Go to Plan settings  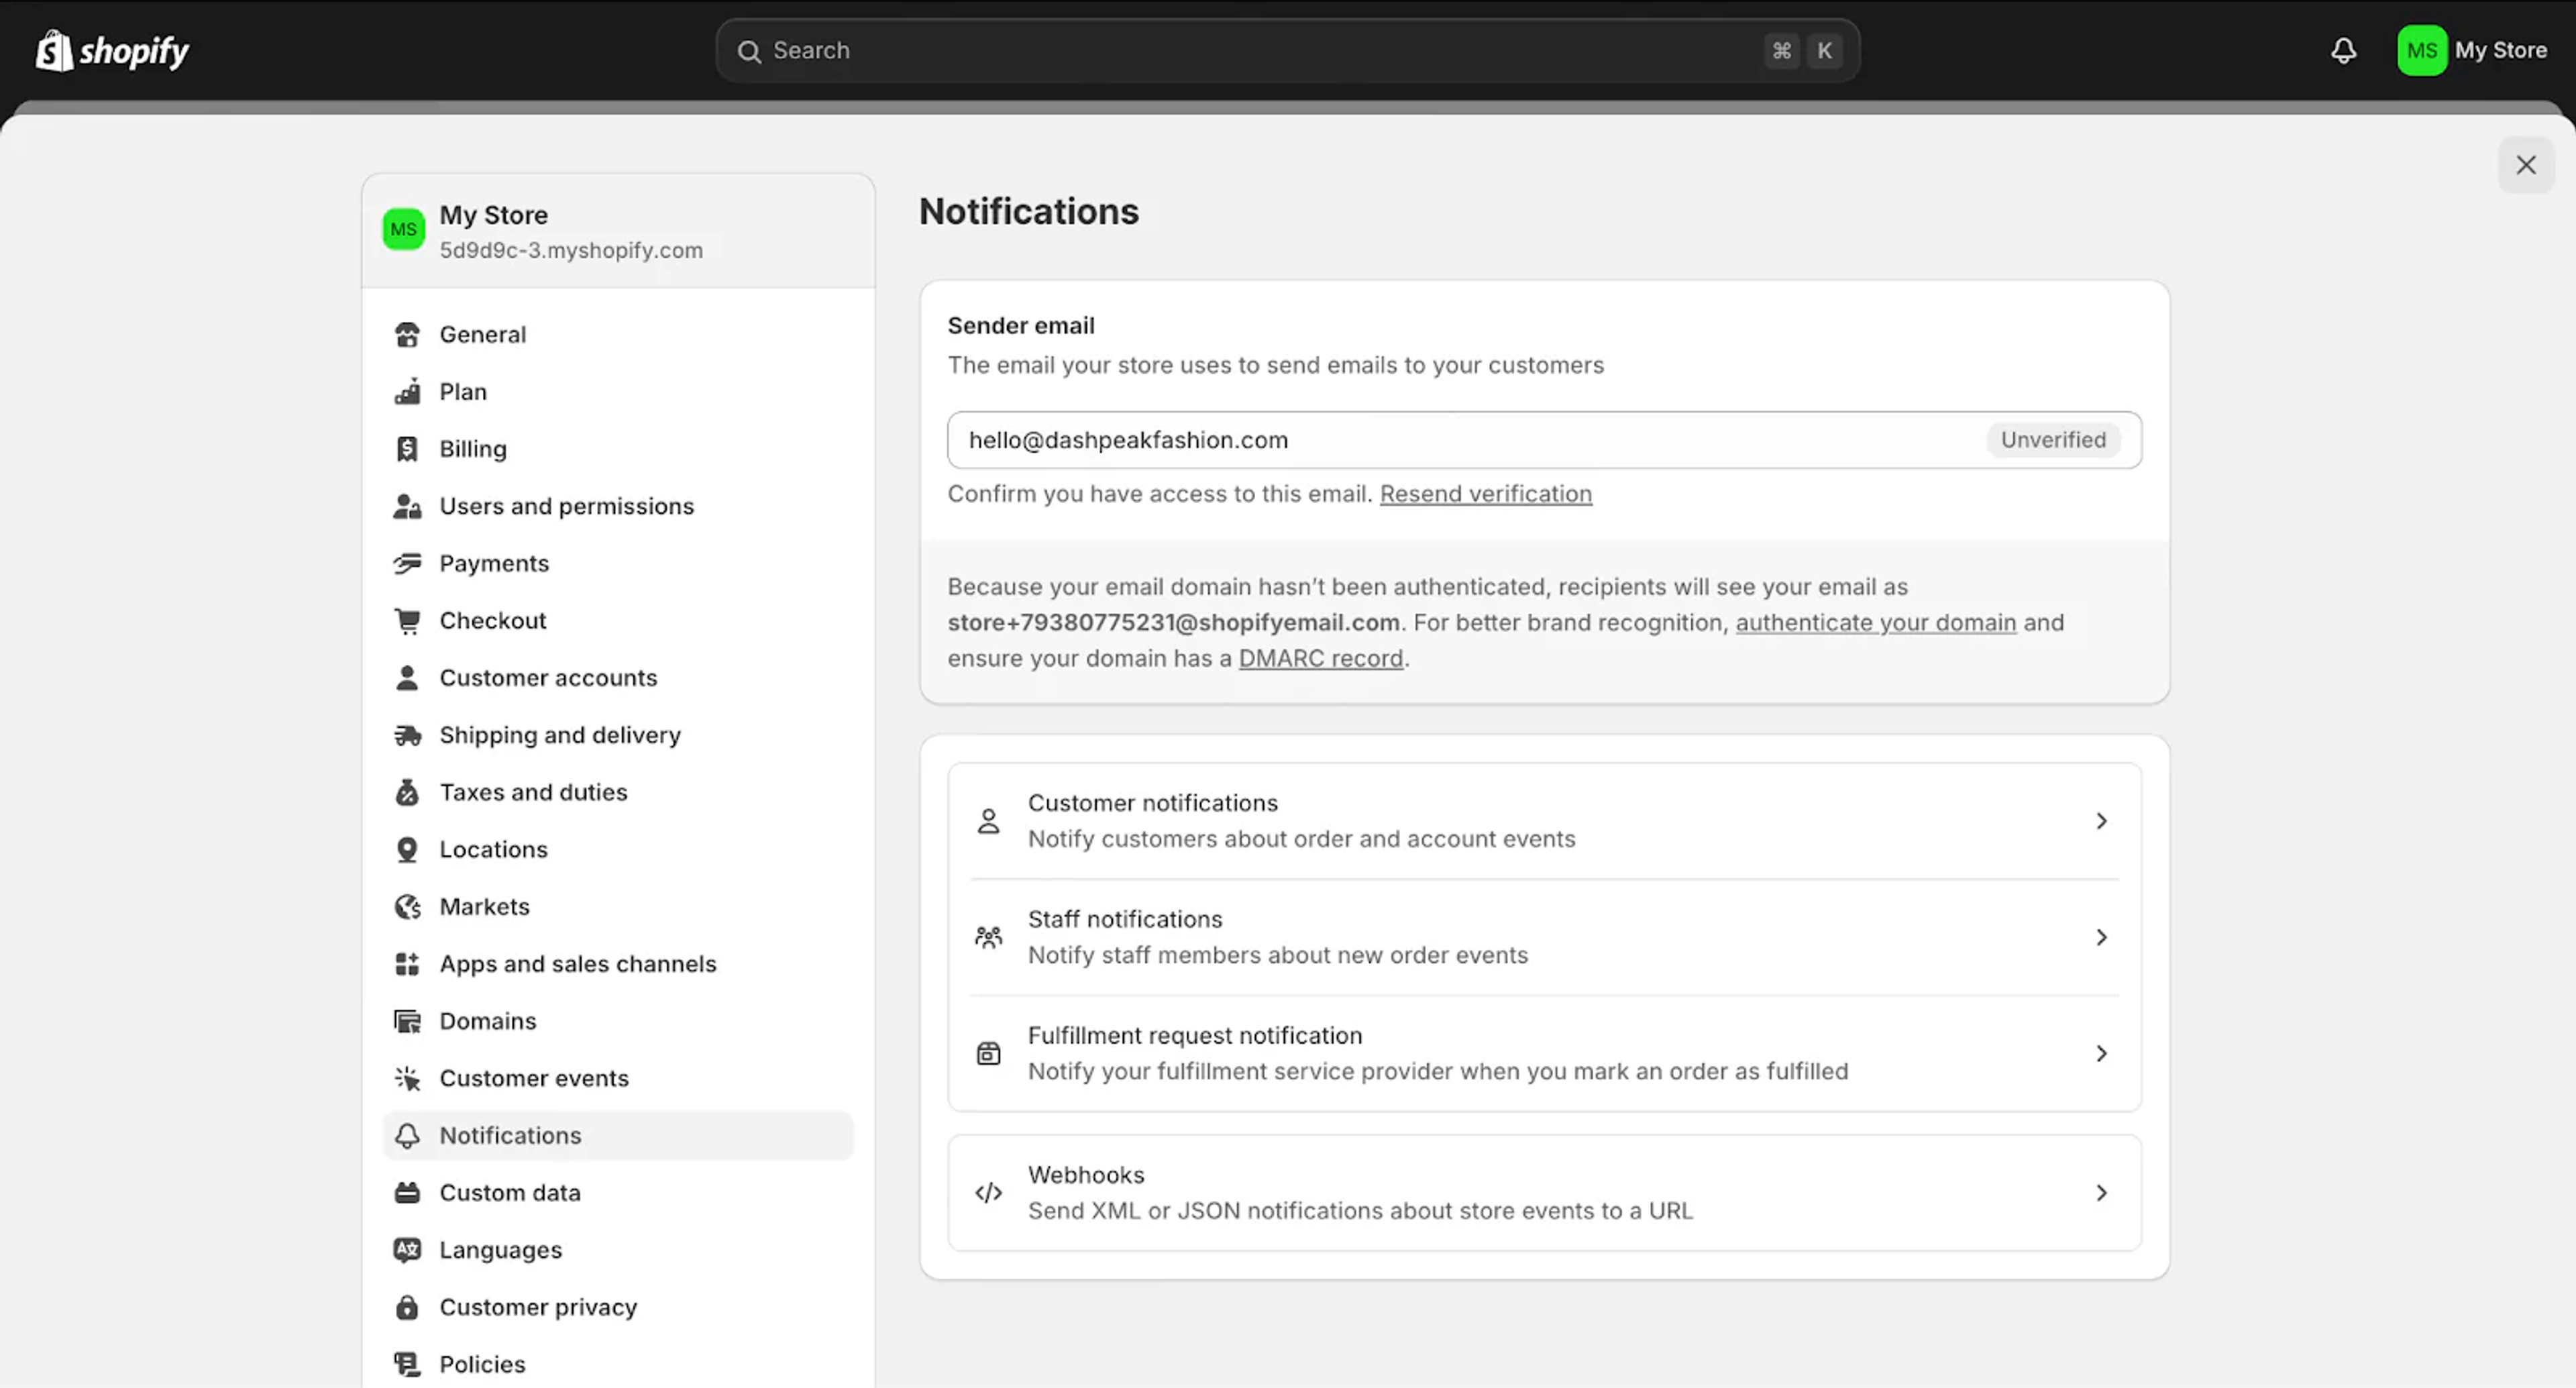tap(618, 392)
